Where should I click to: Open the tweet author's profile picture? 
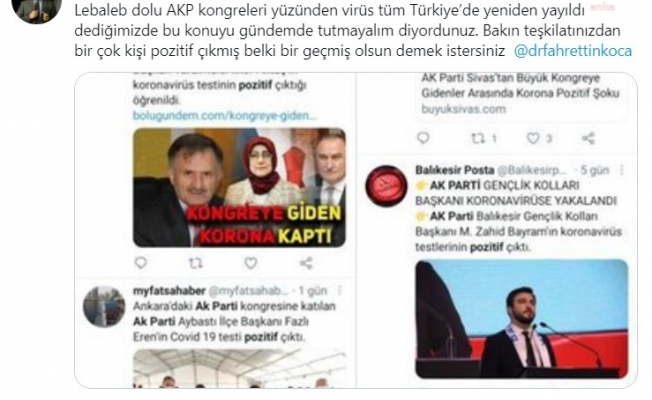[x=37, y=7]
